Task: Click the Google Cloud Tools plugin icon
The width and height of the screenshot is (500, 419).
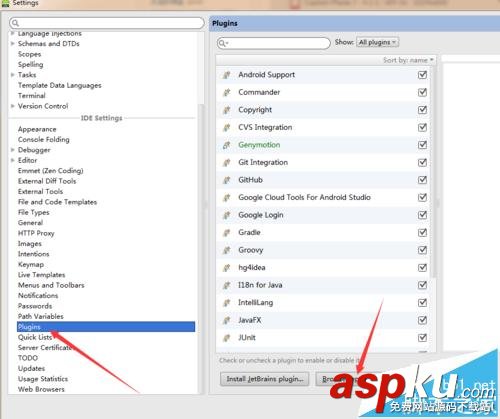Action: click(227, 198)
